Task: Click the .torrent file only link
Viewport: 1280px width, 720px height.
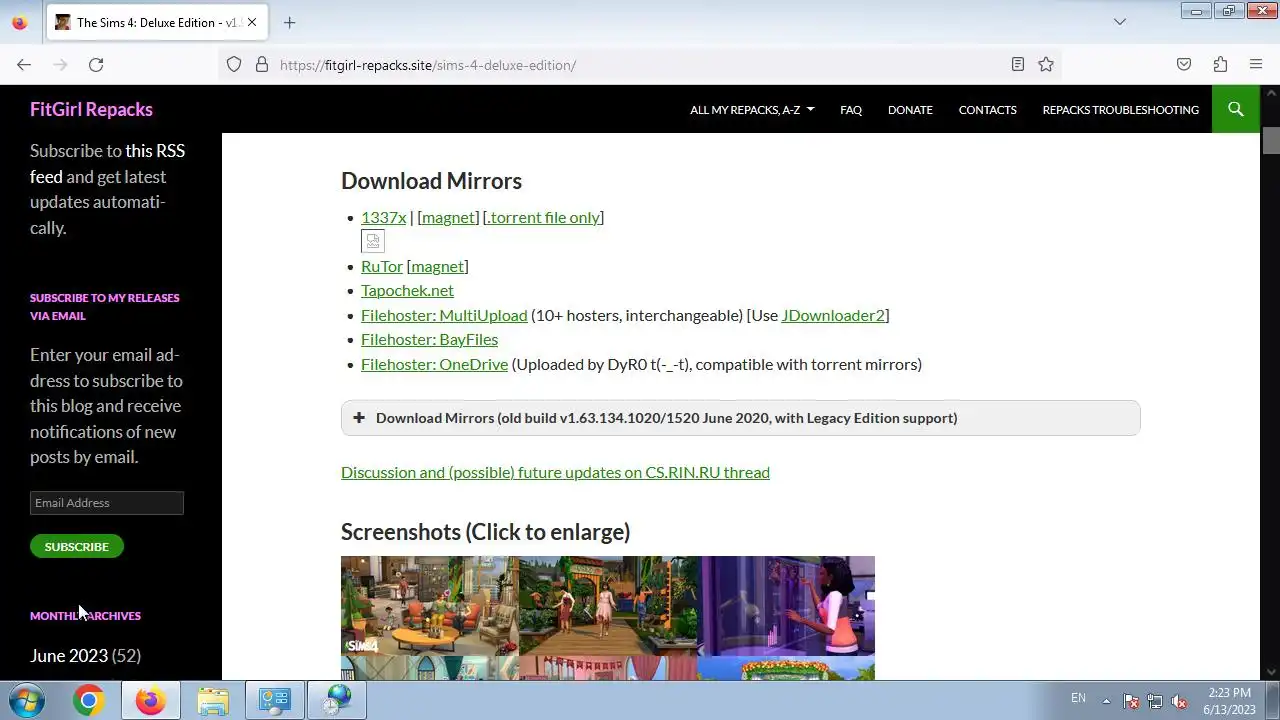Action: 543,217
